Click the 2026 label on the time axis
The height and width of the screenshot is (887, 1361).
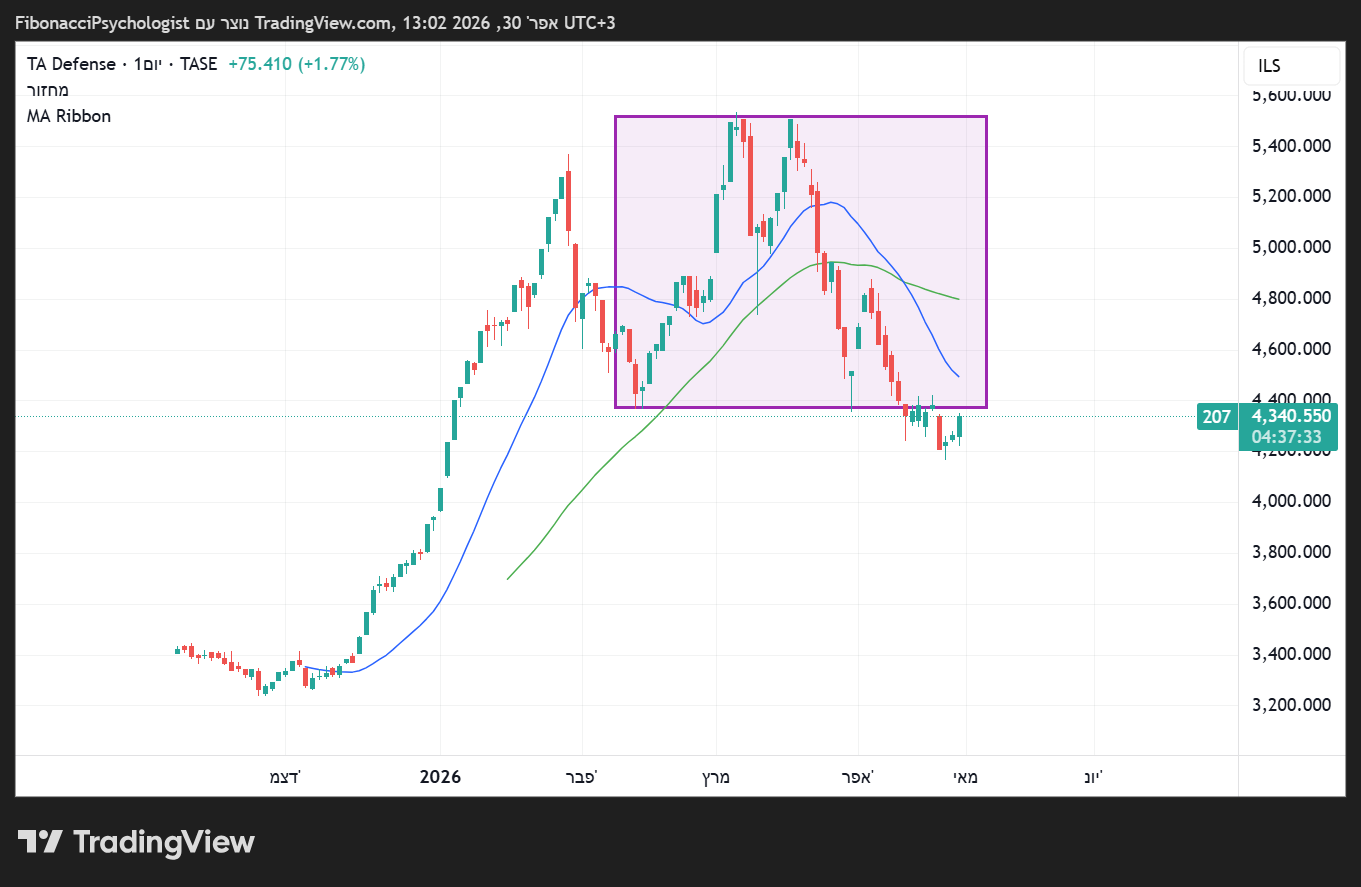tap(440, 777)
